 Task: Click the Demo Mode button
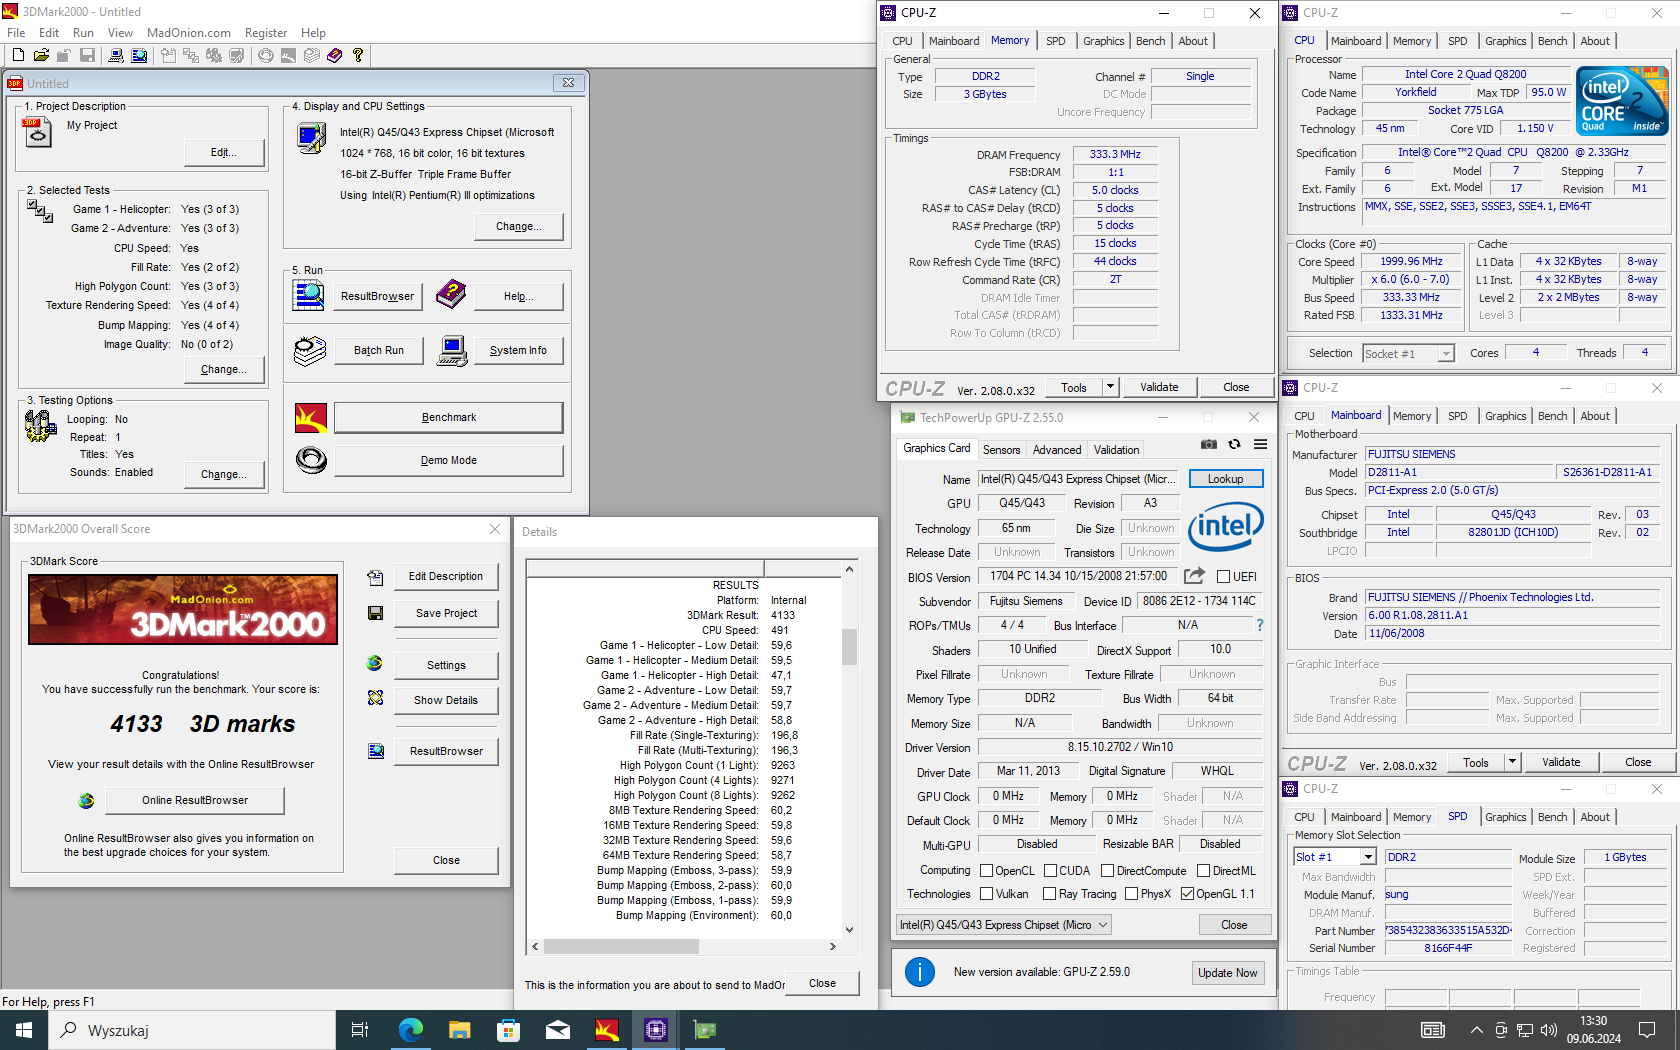coord(448,460)
